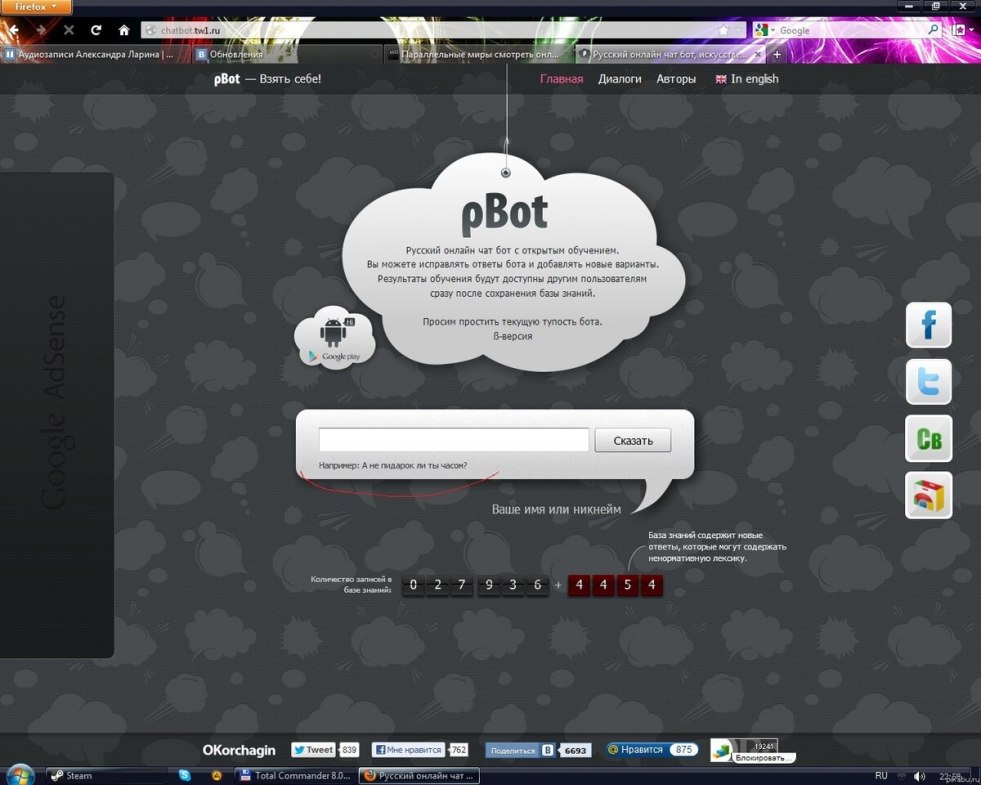This screenshot has width=981, height=785.
Task: Open the green Св social icon
Action: coord(928,438)
